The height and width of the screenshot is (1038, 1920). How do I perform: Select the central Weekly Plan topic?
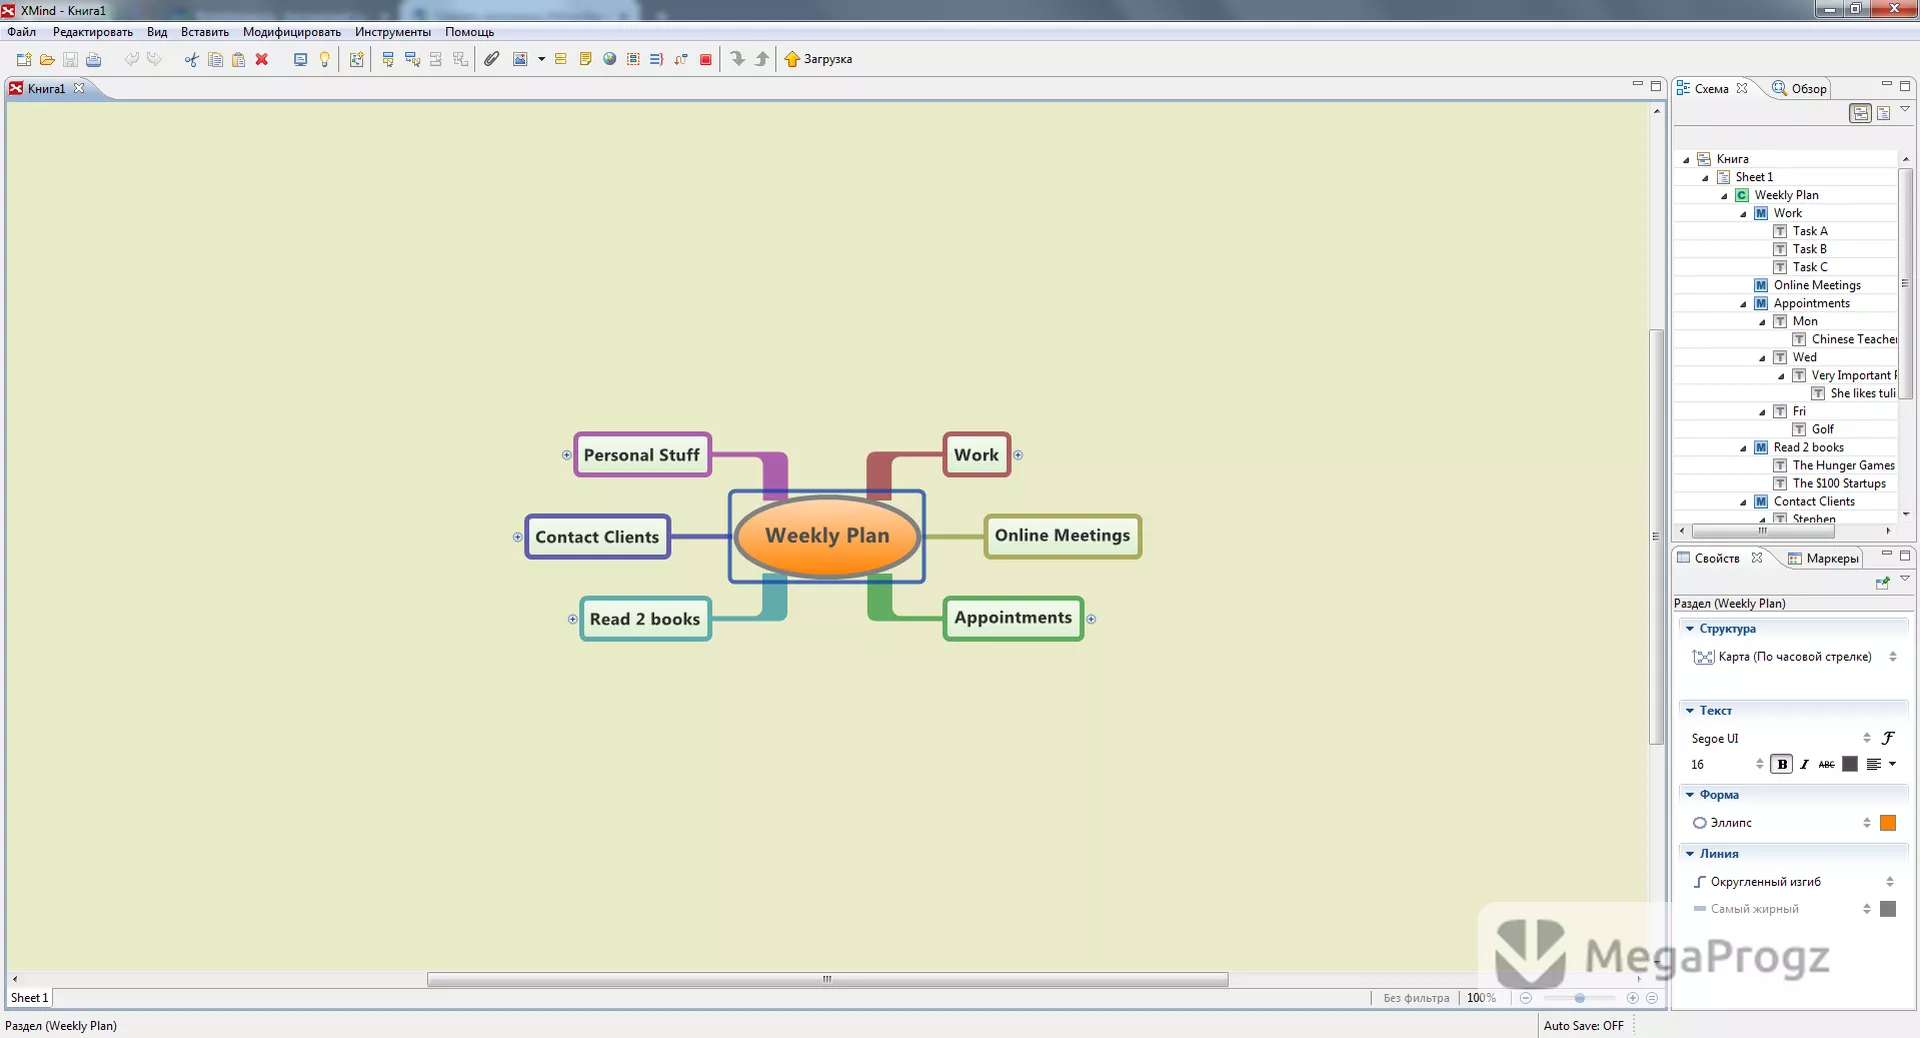(x=827, y=536)
